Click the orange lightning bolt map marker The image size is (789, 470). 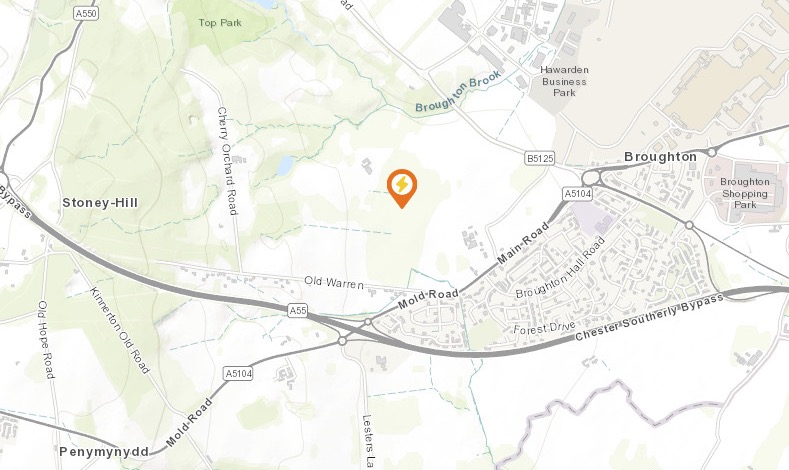(402, 188)
